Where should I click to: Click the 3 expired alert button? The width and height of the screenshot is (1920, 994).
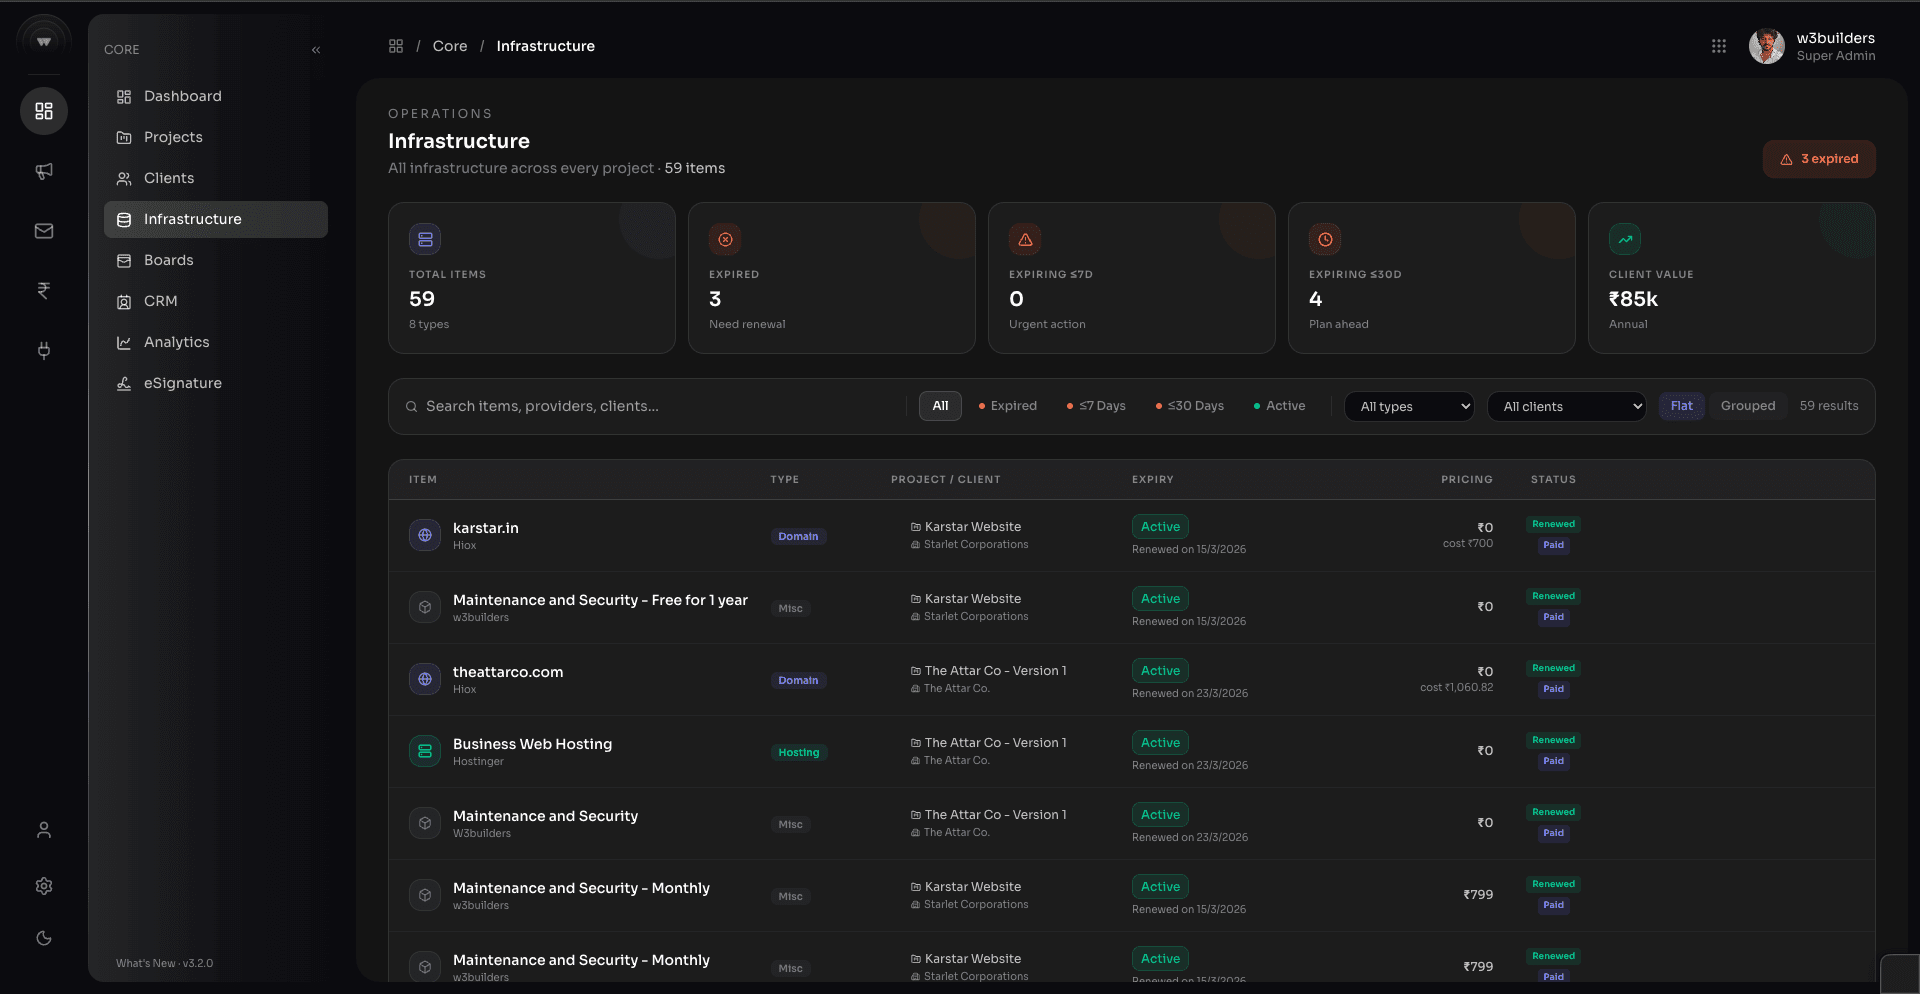(x=1819, y=159)
